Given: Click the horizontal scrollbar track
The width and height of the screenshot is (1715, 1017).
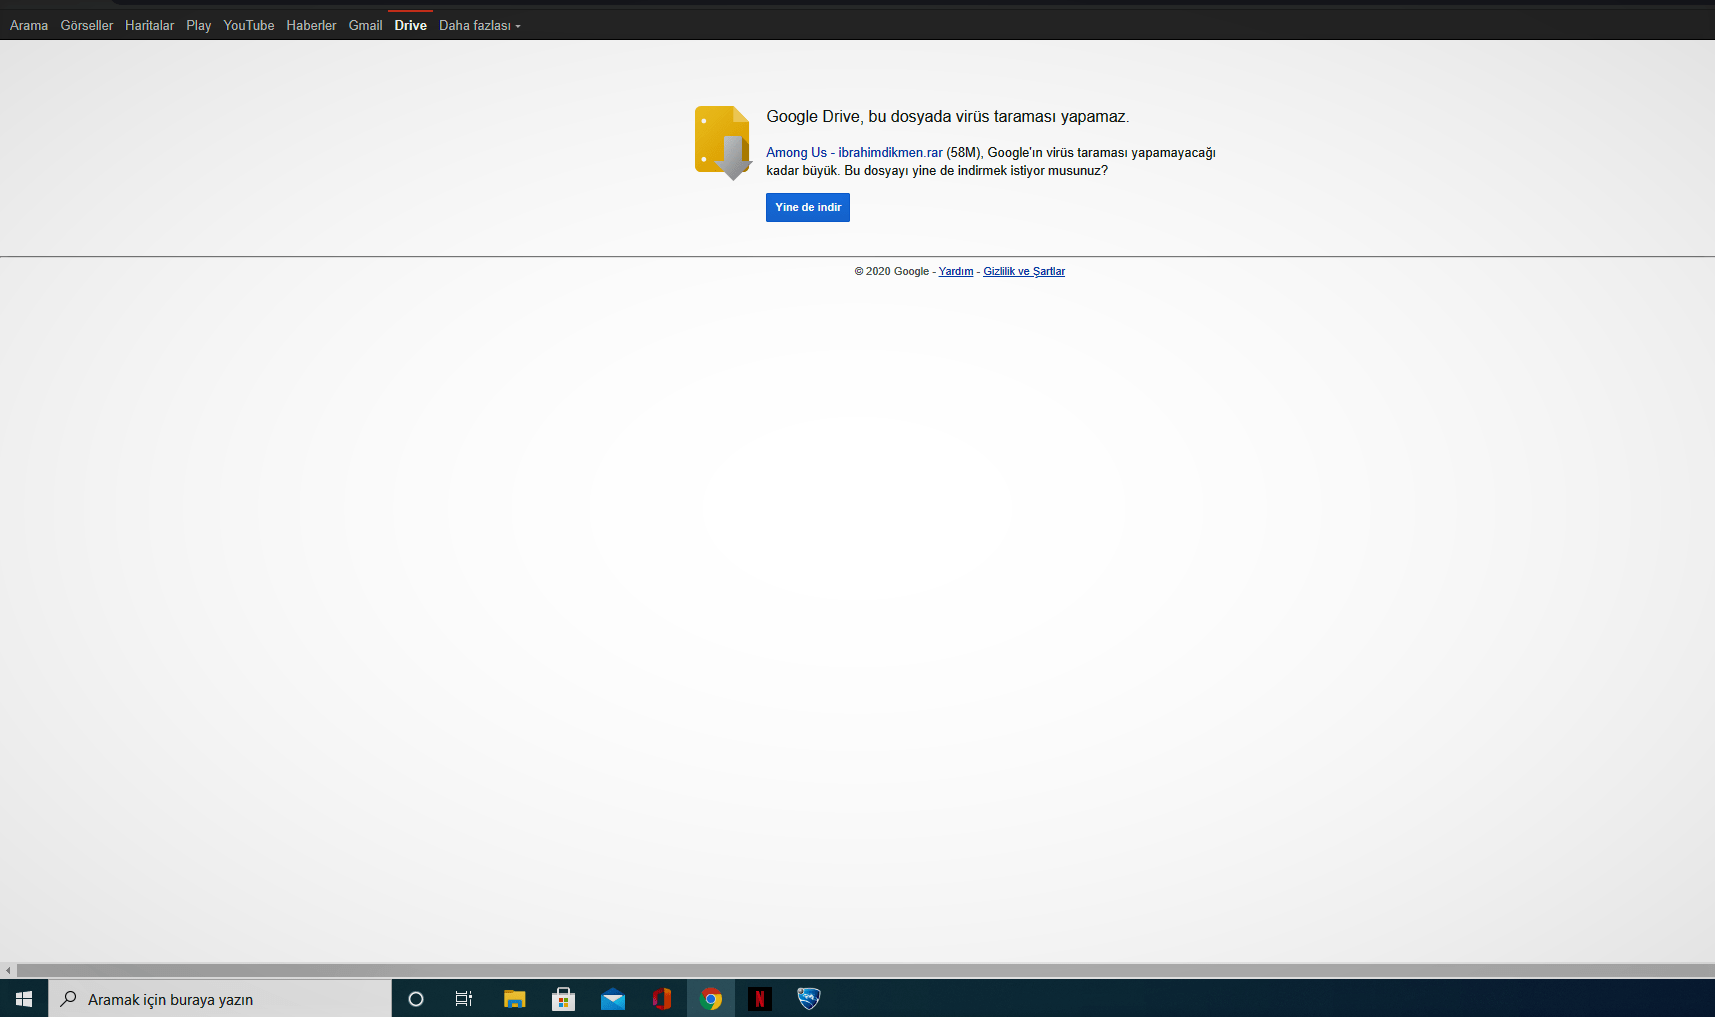Looking at the screenshot, I should click(x=865, y=970).
